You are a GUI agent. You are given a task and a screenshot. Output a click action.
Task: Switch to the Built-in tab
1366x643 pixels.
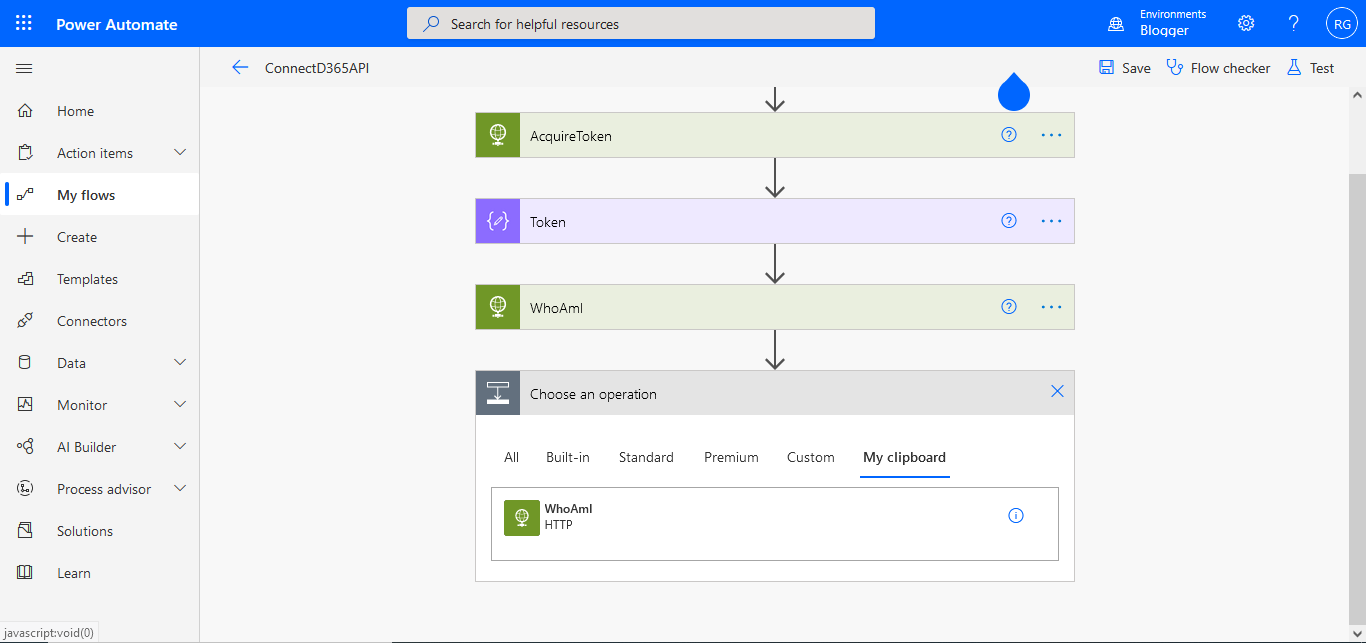point(567,457)
